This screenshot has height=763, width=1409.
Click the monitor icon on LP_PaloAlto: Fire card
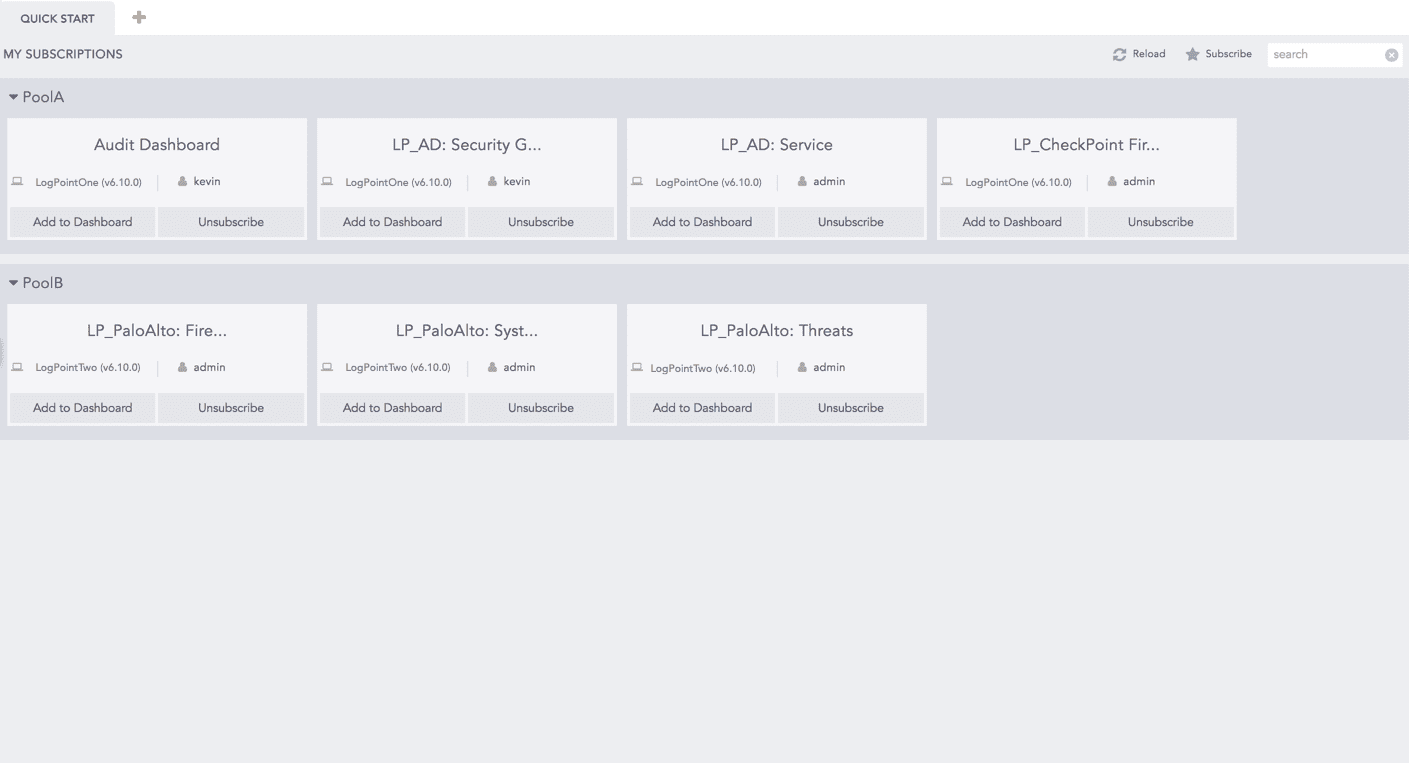click(x=16, y=367)
